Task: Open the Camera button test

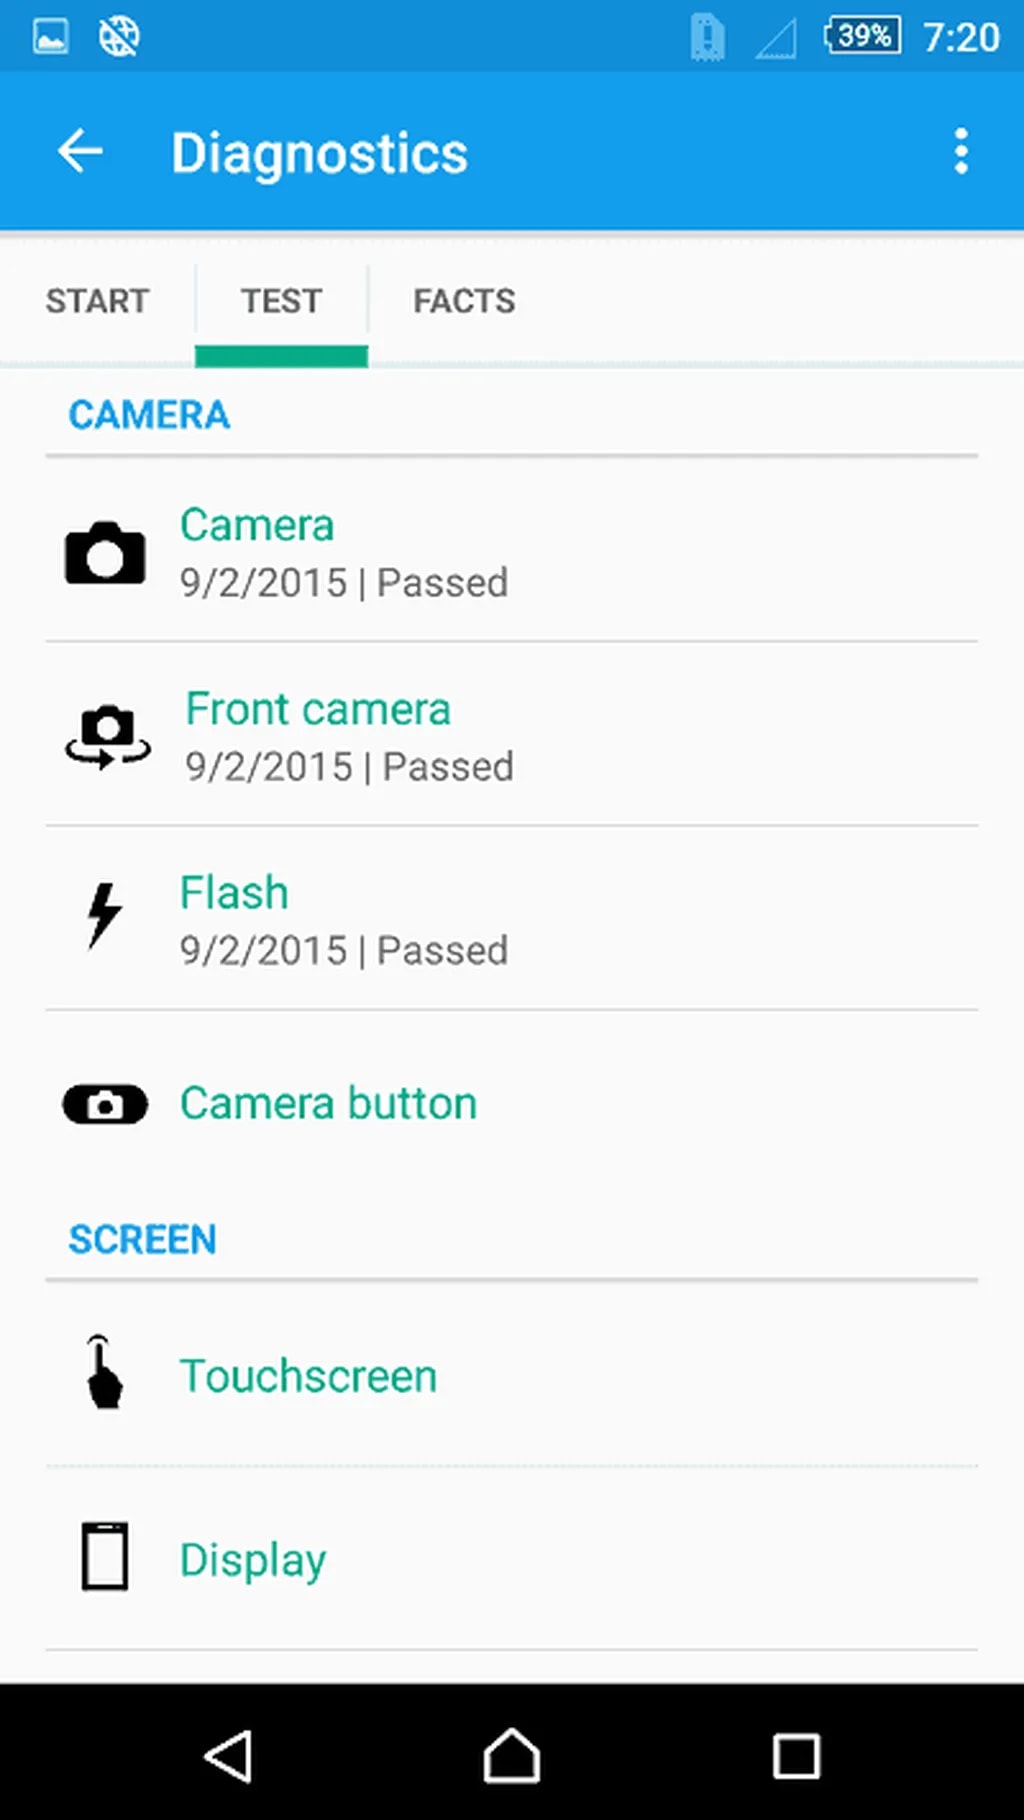Action: pyautogui.click(x=328, y=1104)
